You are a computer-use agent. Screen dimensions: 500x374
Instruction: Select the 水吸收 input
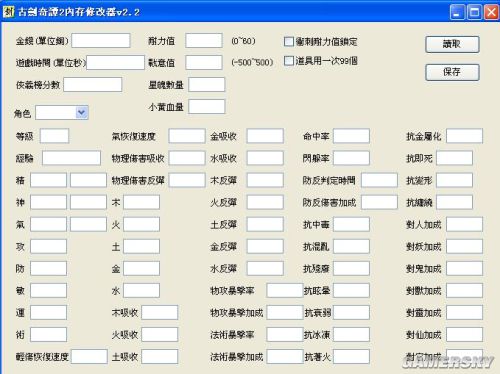click(265, 158)
